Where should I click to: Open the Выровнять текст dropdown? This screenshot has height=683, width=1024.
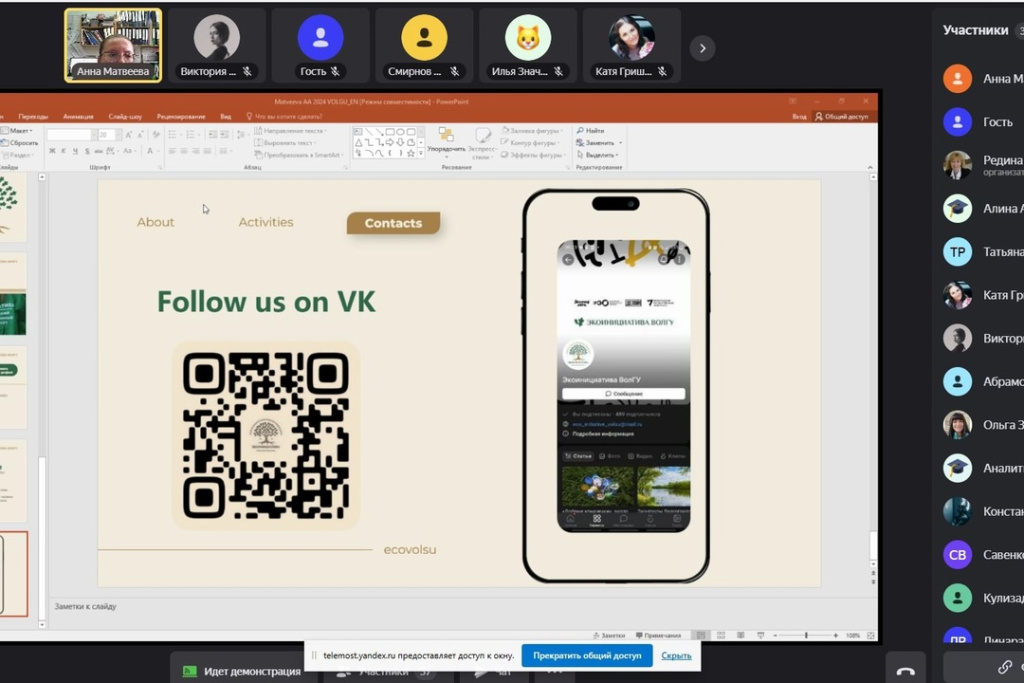point(285,142)
